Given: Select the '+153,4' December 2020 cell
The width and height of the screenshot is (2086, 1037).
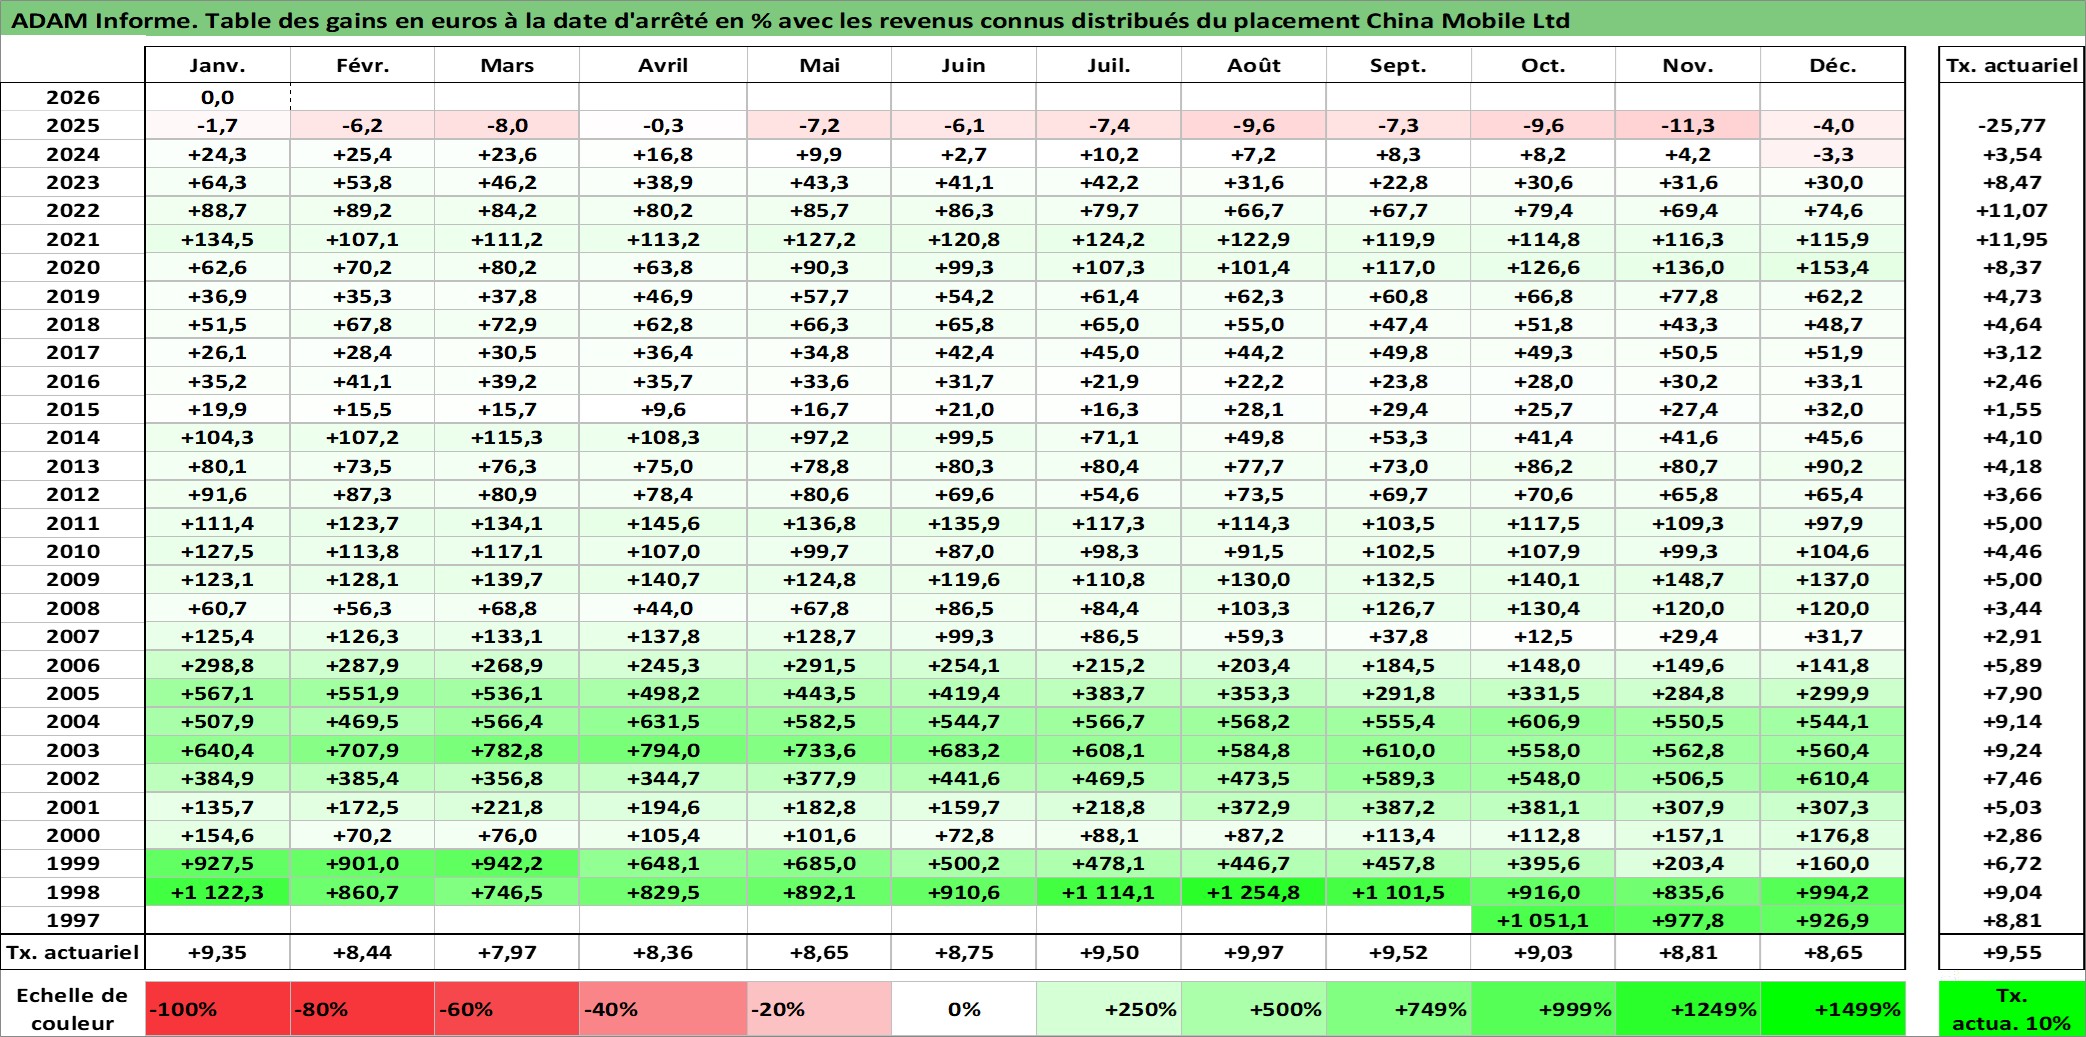Looking at the screenshot, I should 1833,267.
